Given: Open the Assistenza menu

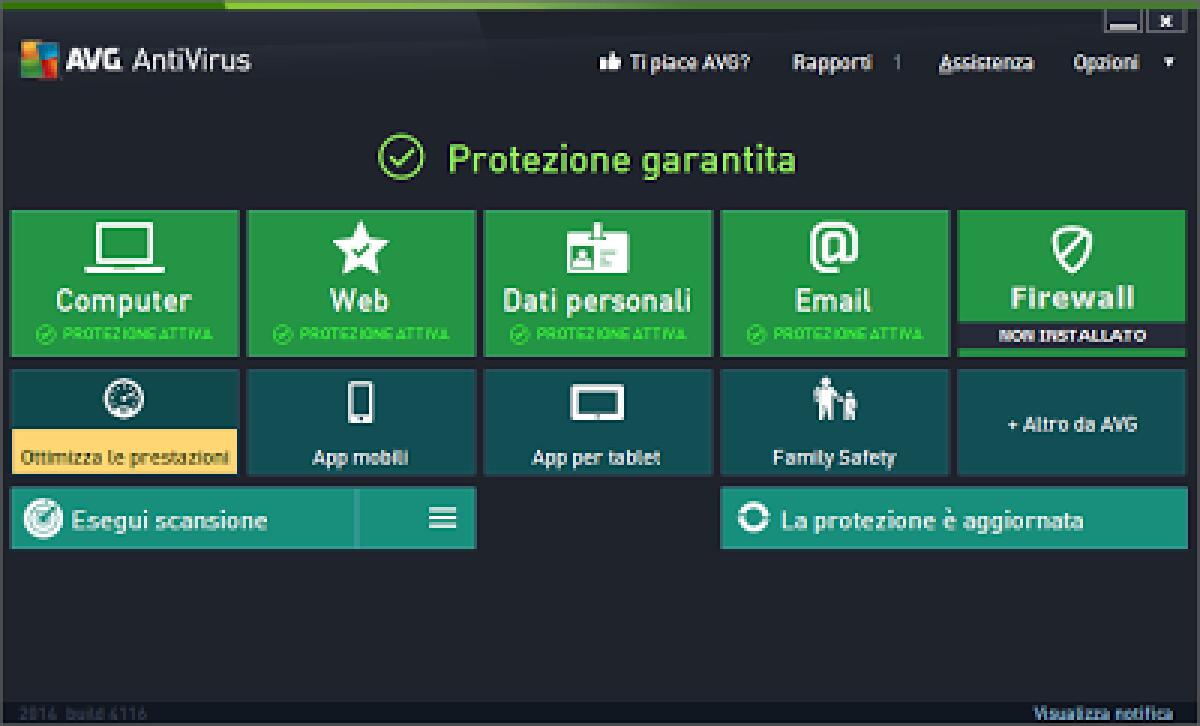Looking at the screenshot, I should point(986,62).
